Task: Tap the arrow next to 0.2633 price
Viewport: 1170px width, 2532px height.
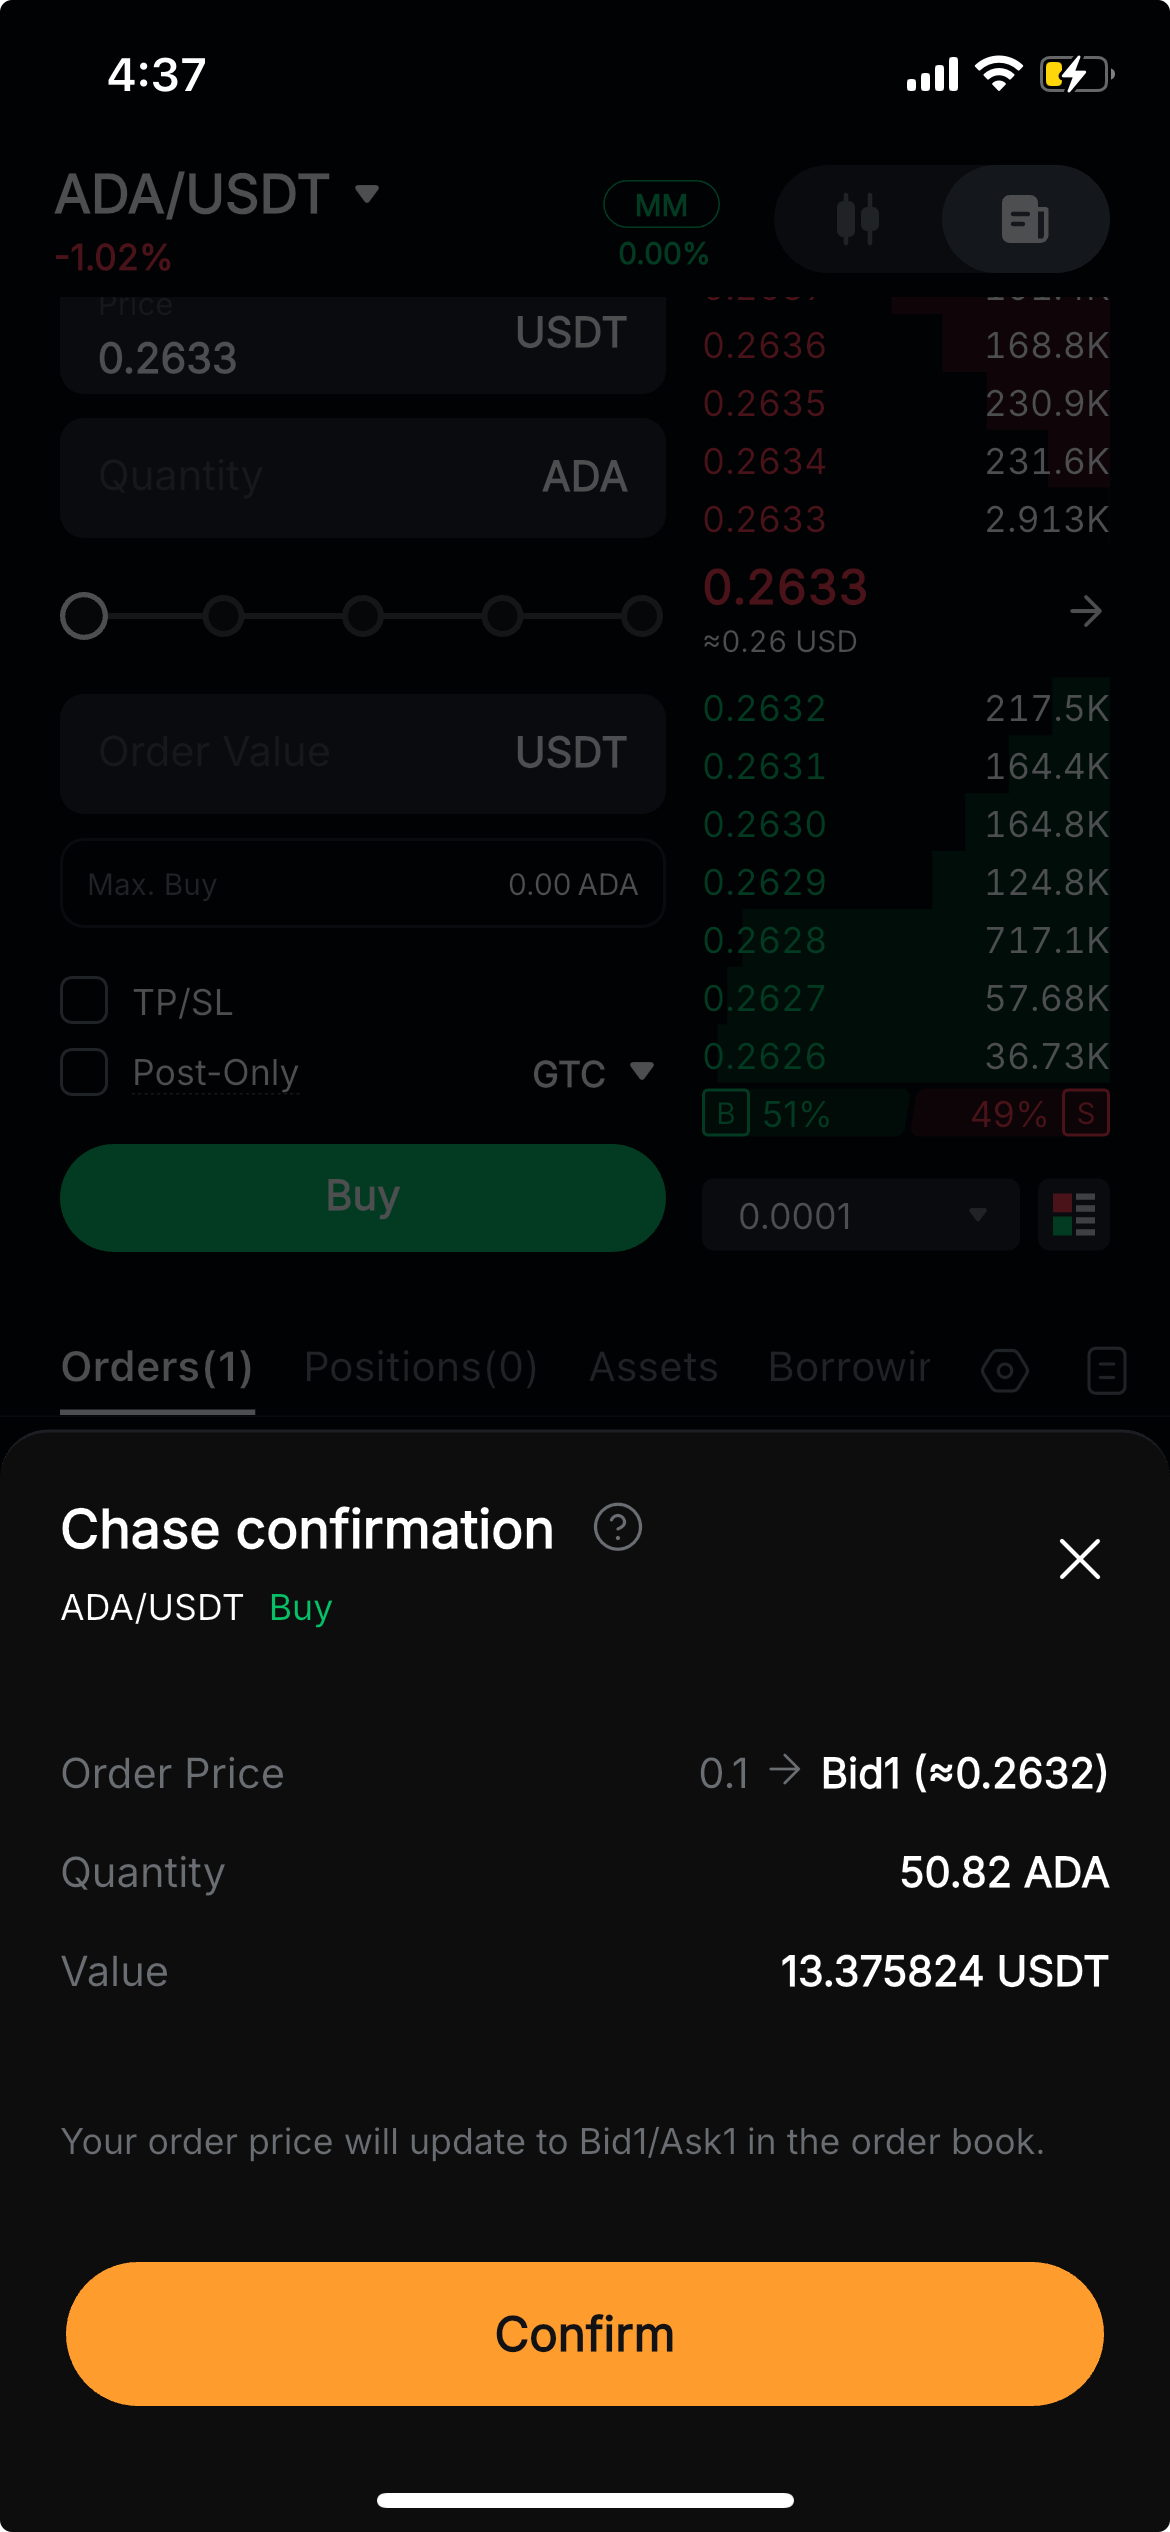Action: (x=1085, y=611)
